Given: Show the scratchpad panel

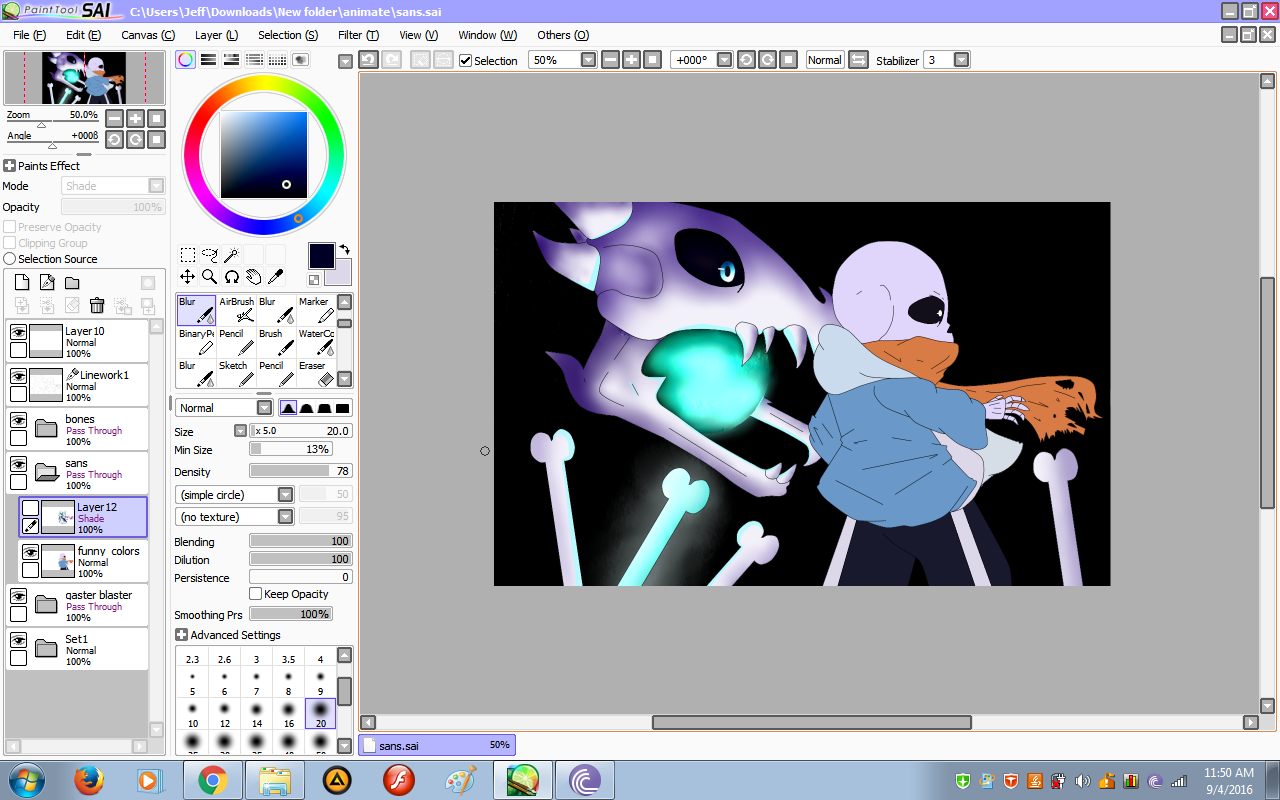Looking at the screenshot, I should 300,60.
